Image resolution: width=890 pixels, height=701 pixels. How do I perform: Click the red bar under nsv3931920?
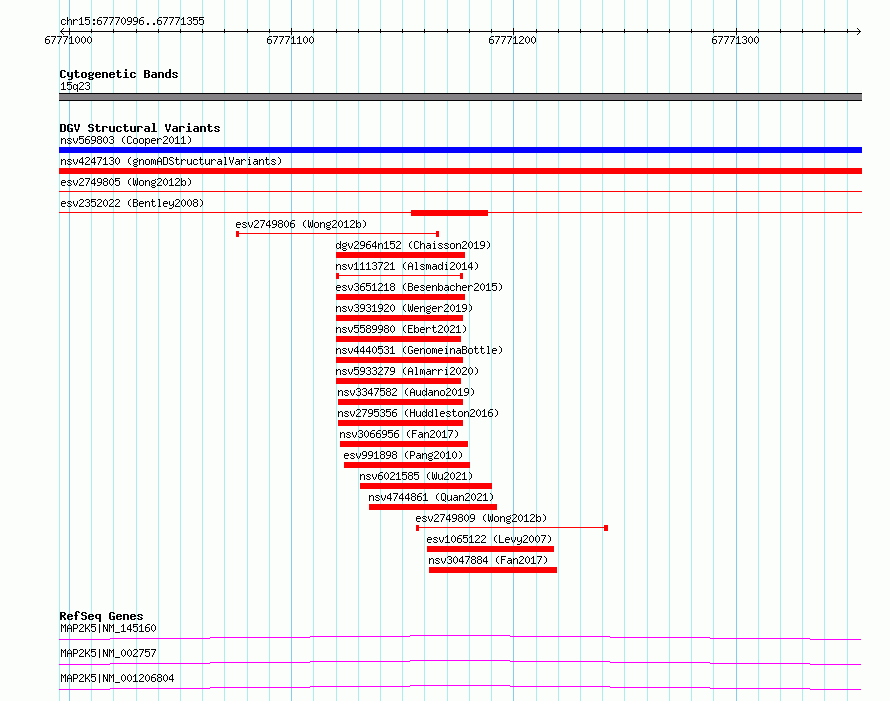click(400, 318)
